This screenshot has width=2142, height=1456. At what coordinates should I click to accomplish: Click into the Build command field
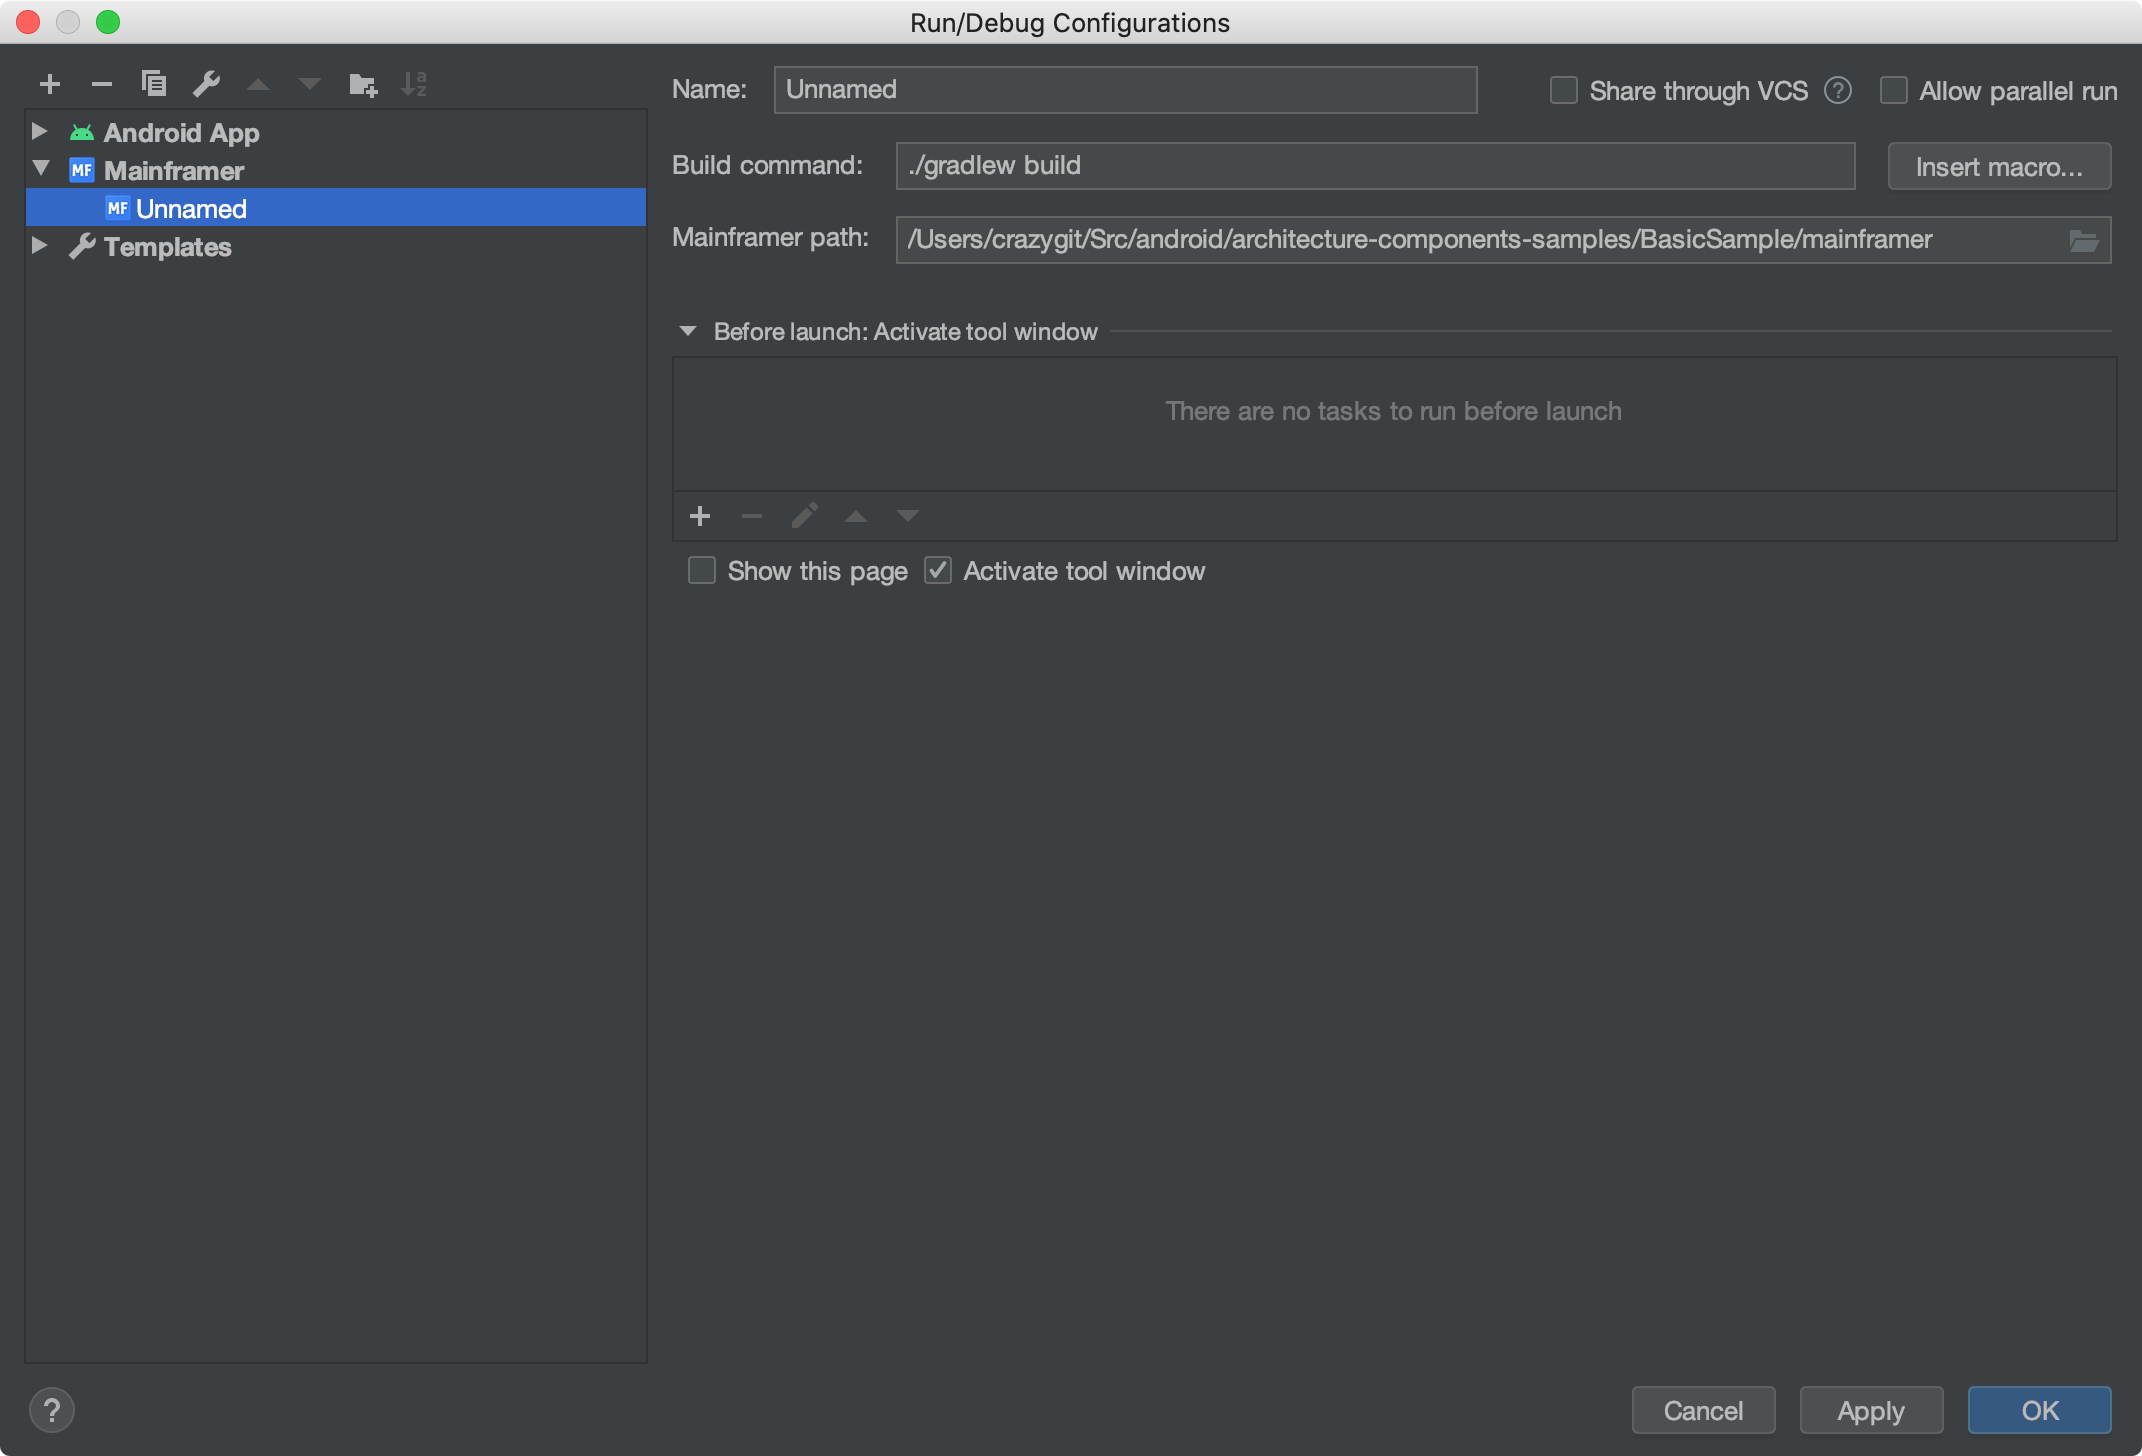[x=1374, y=166]
